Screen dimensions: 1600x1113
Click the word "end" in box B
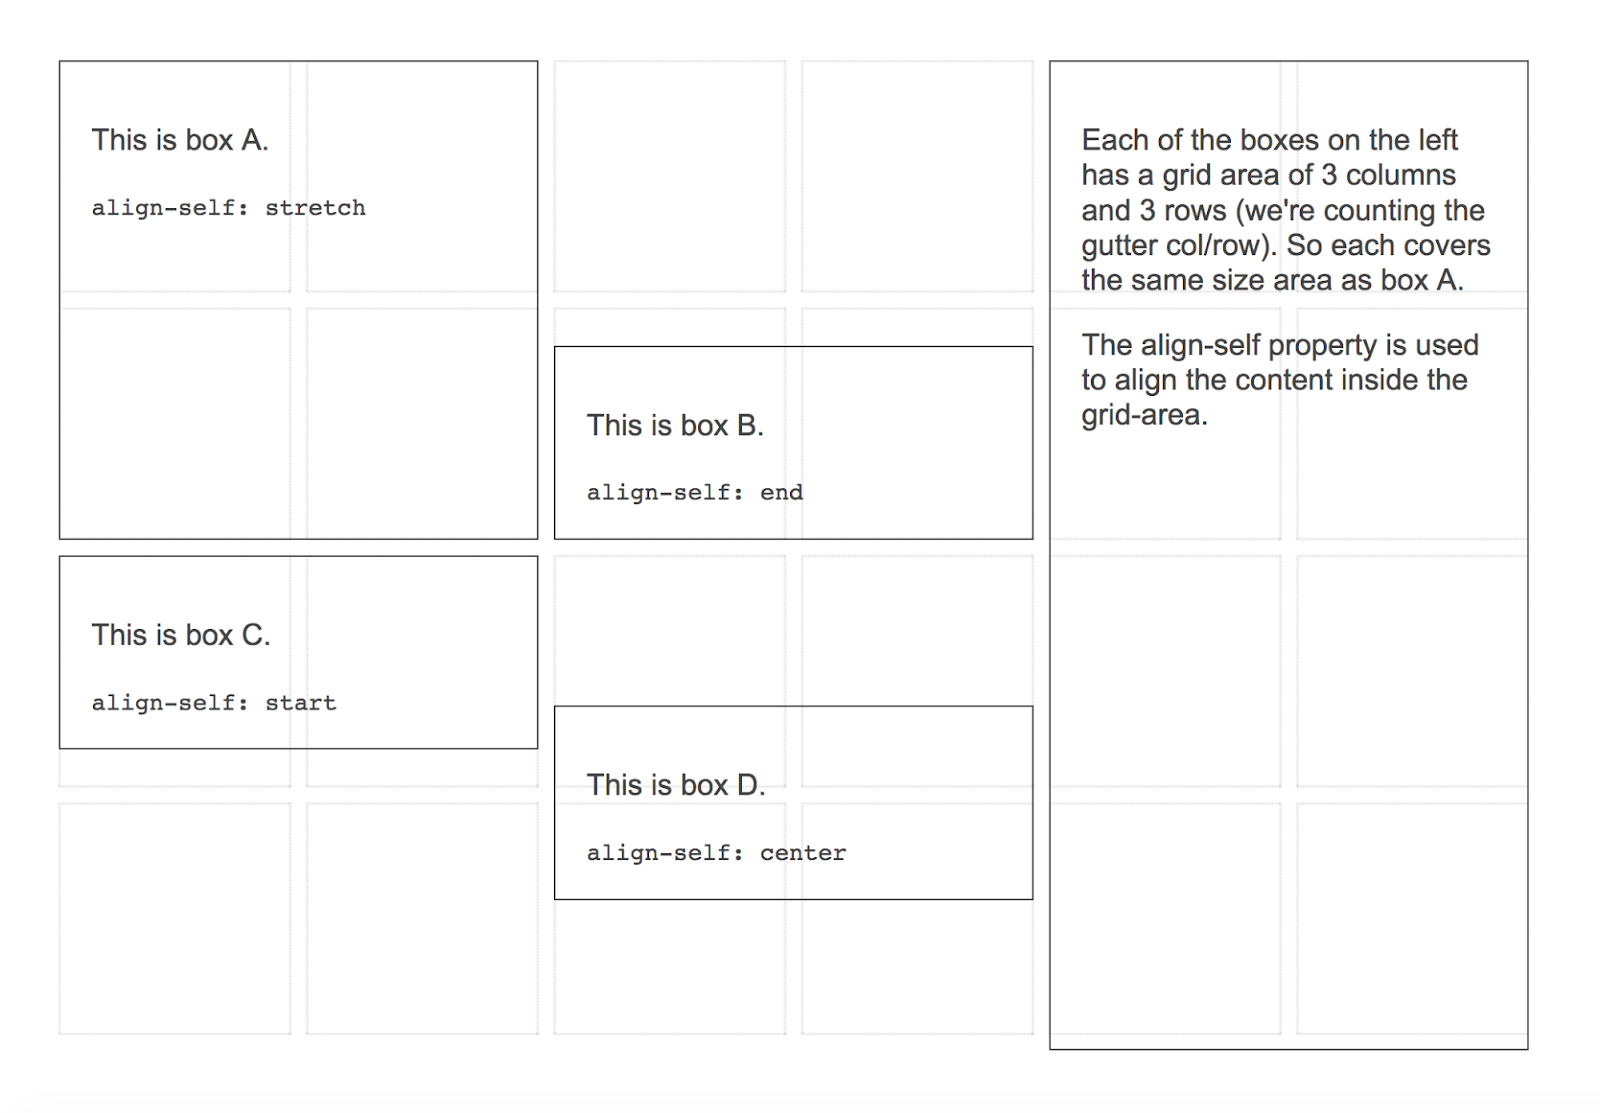click(781, 493)
